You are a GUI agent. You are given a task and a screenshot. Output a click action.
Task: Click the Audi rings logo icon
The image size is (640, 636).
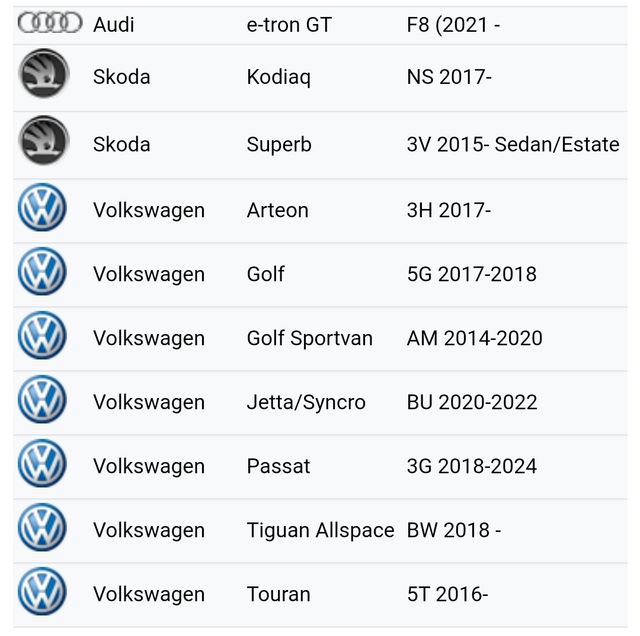[x=50, y=22]
